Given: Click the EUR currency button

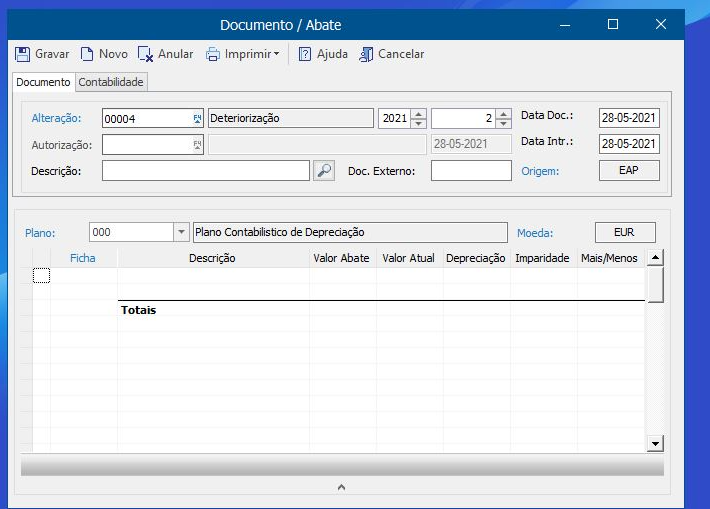Looking at the screenshot, I should [625, 232].
